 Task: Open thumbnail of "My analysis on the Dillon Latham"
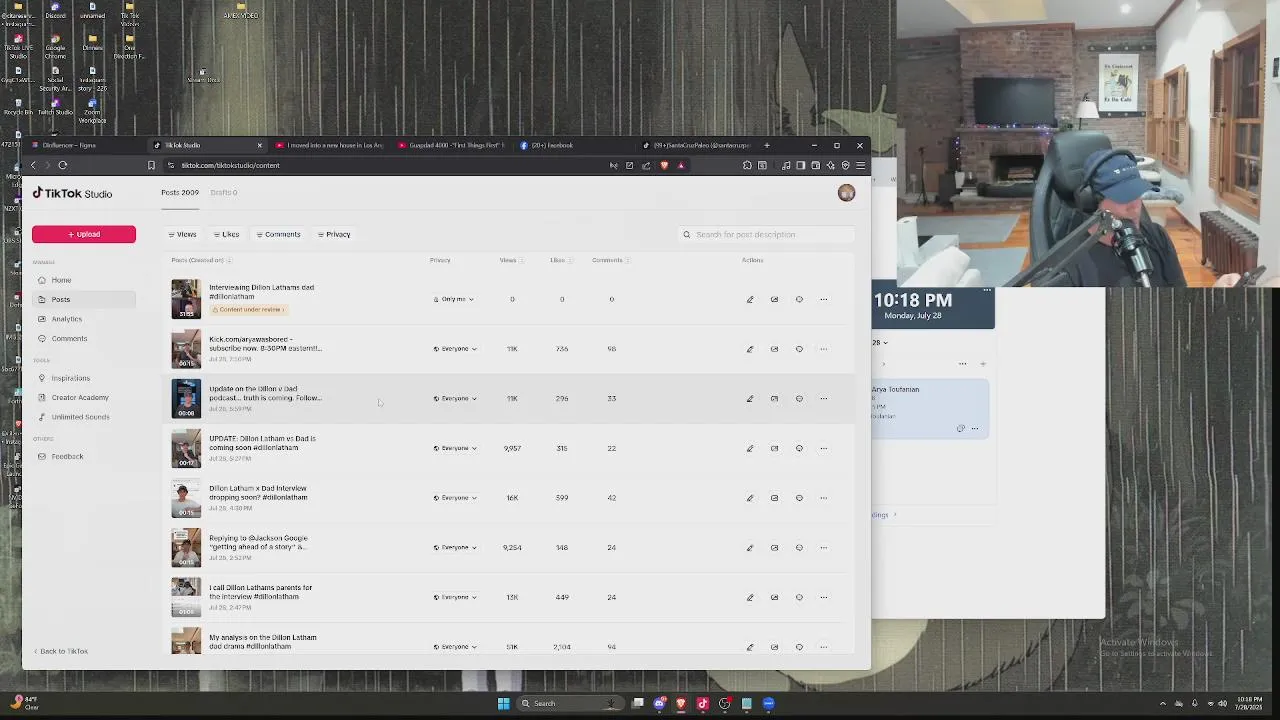click(186, 641)
